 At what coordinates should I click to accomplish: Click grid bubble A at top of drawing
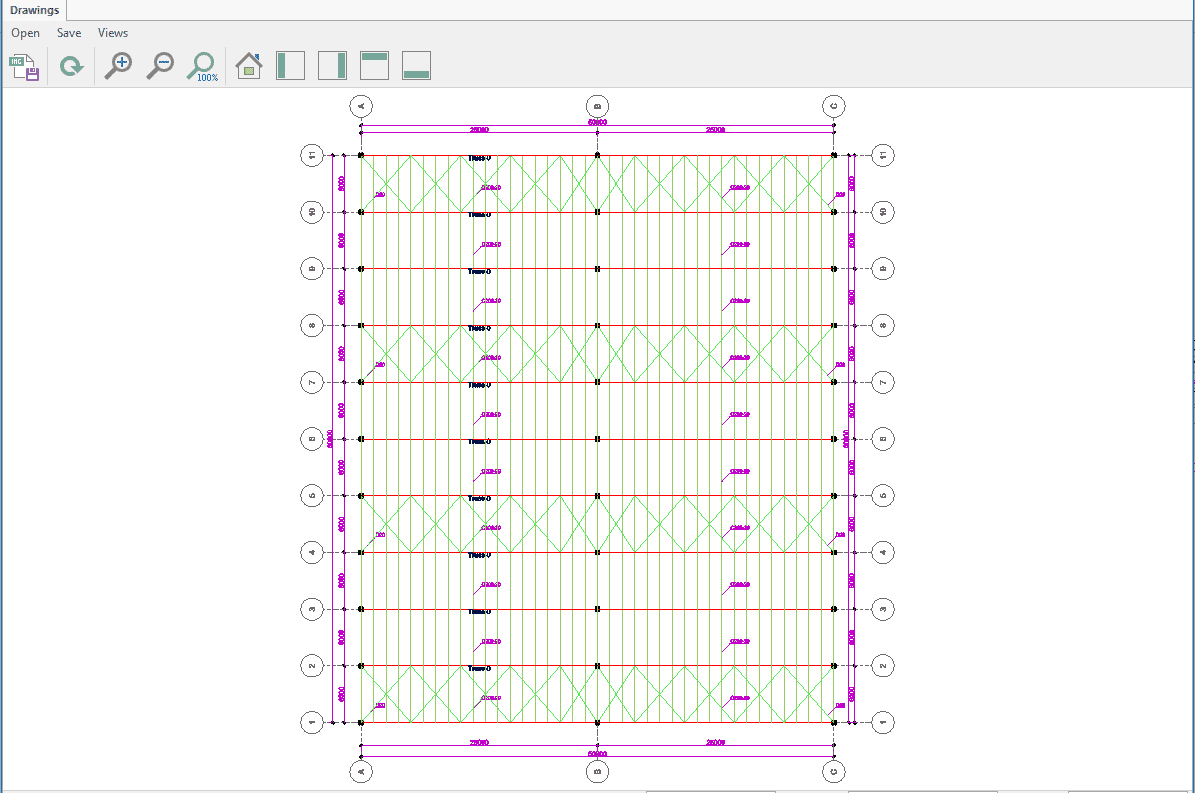361,106
